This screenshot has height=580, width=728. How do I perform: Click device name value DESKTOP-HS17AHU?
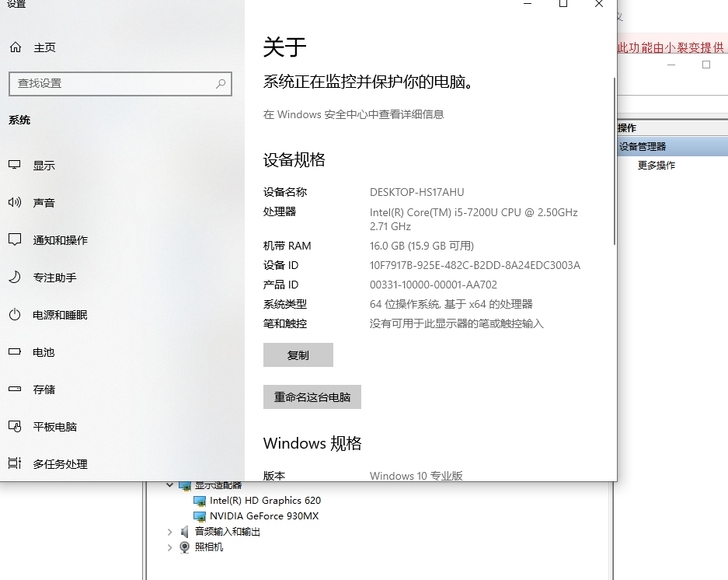(x=417, y=192)
